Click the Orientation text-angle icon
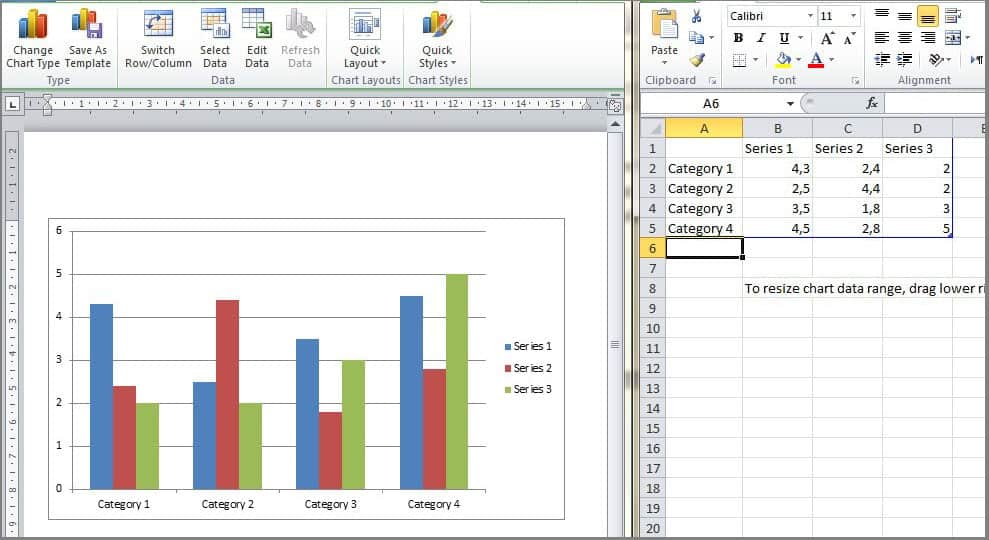Viewport: 989px width, 540px height. (936, 60)
